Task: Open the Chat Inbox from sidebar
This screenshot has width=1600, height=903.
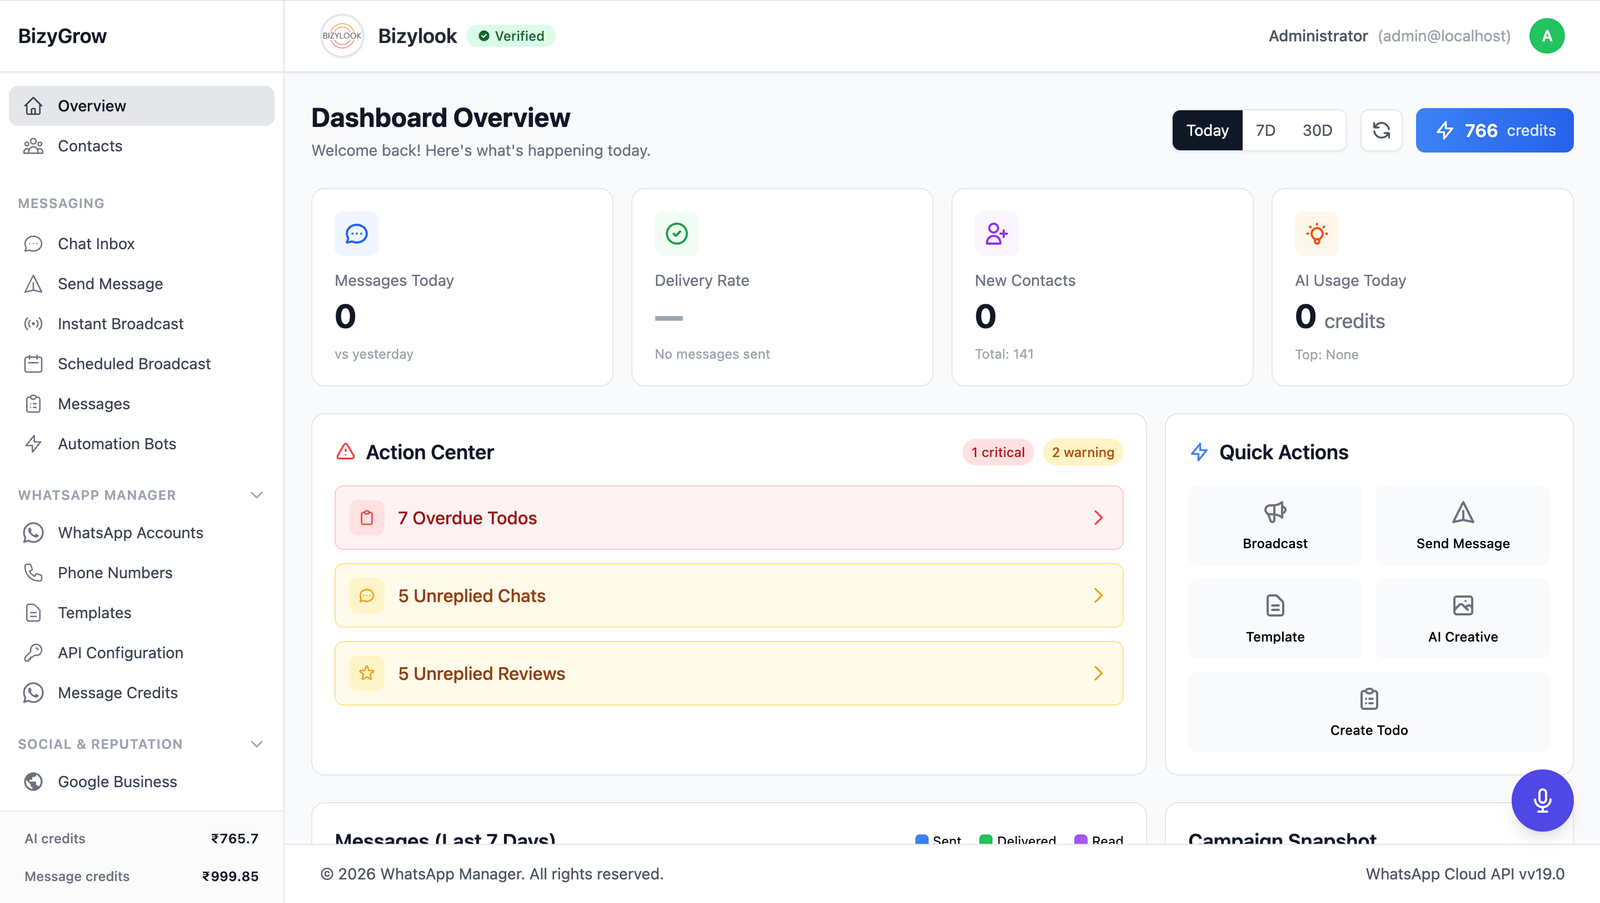Action: pos(96,243)
